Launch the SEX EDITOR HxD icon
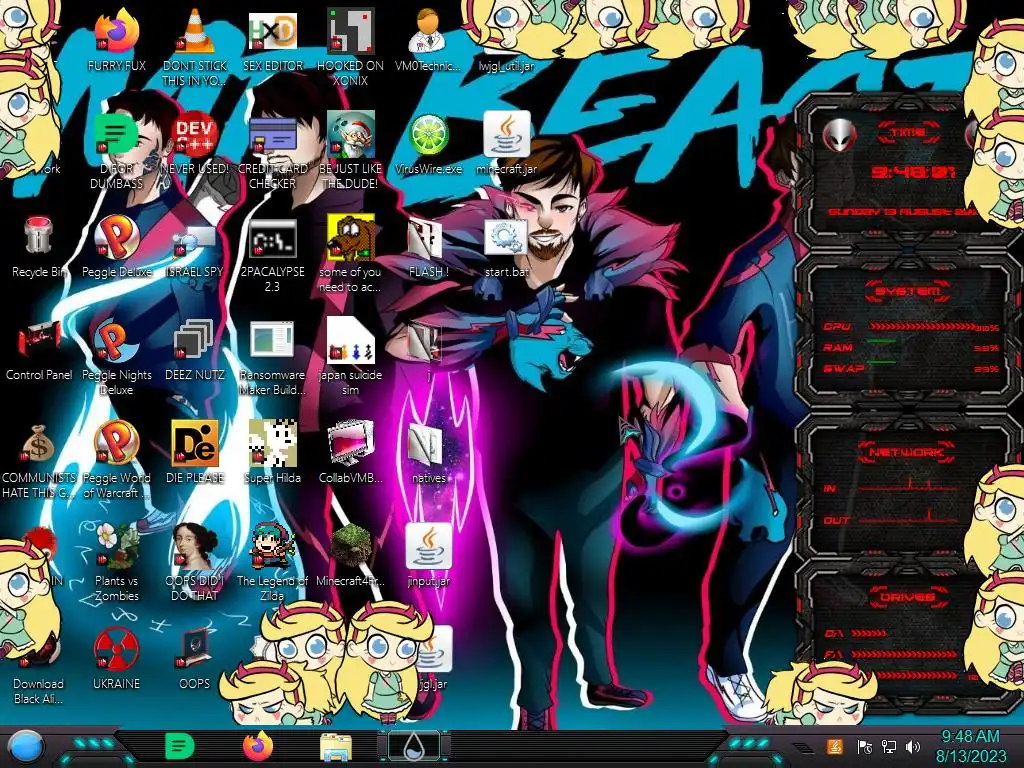Image resolution: width=1024 pixels, height=768 pixels. [272, 31]
